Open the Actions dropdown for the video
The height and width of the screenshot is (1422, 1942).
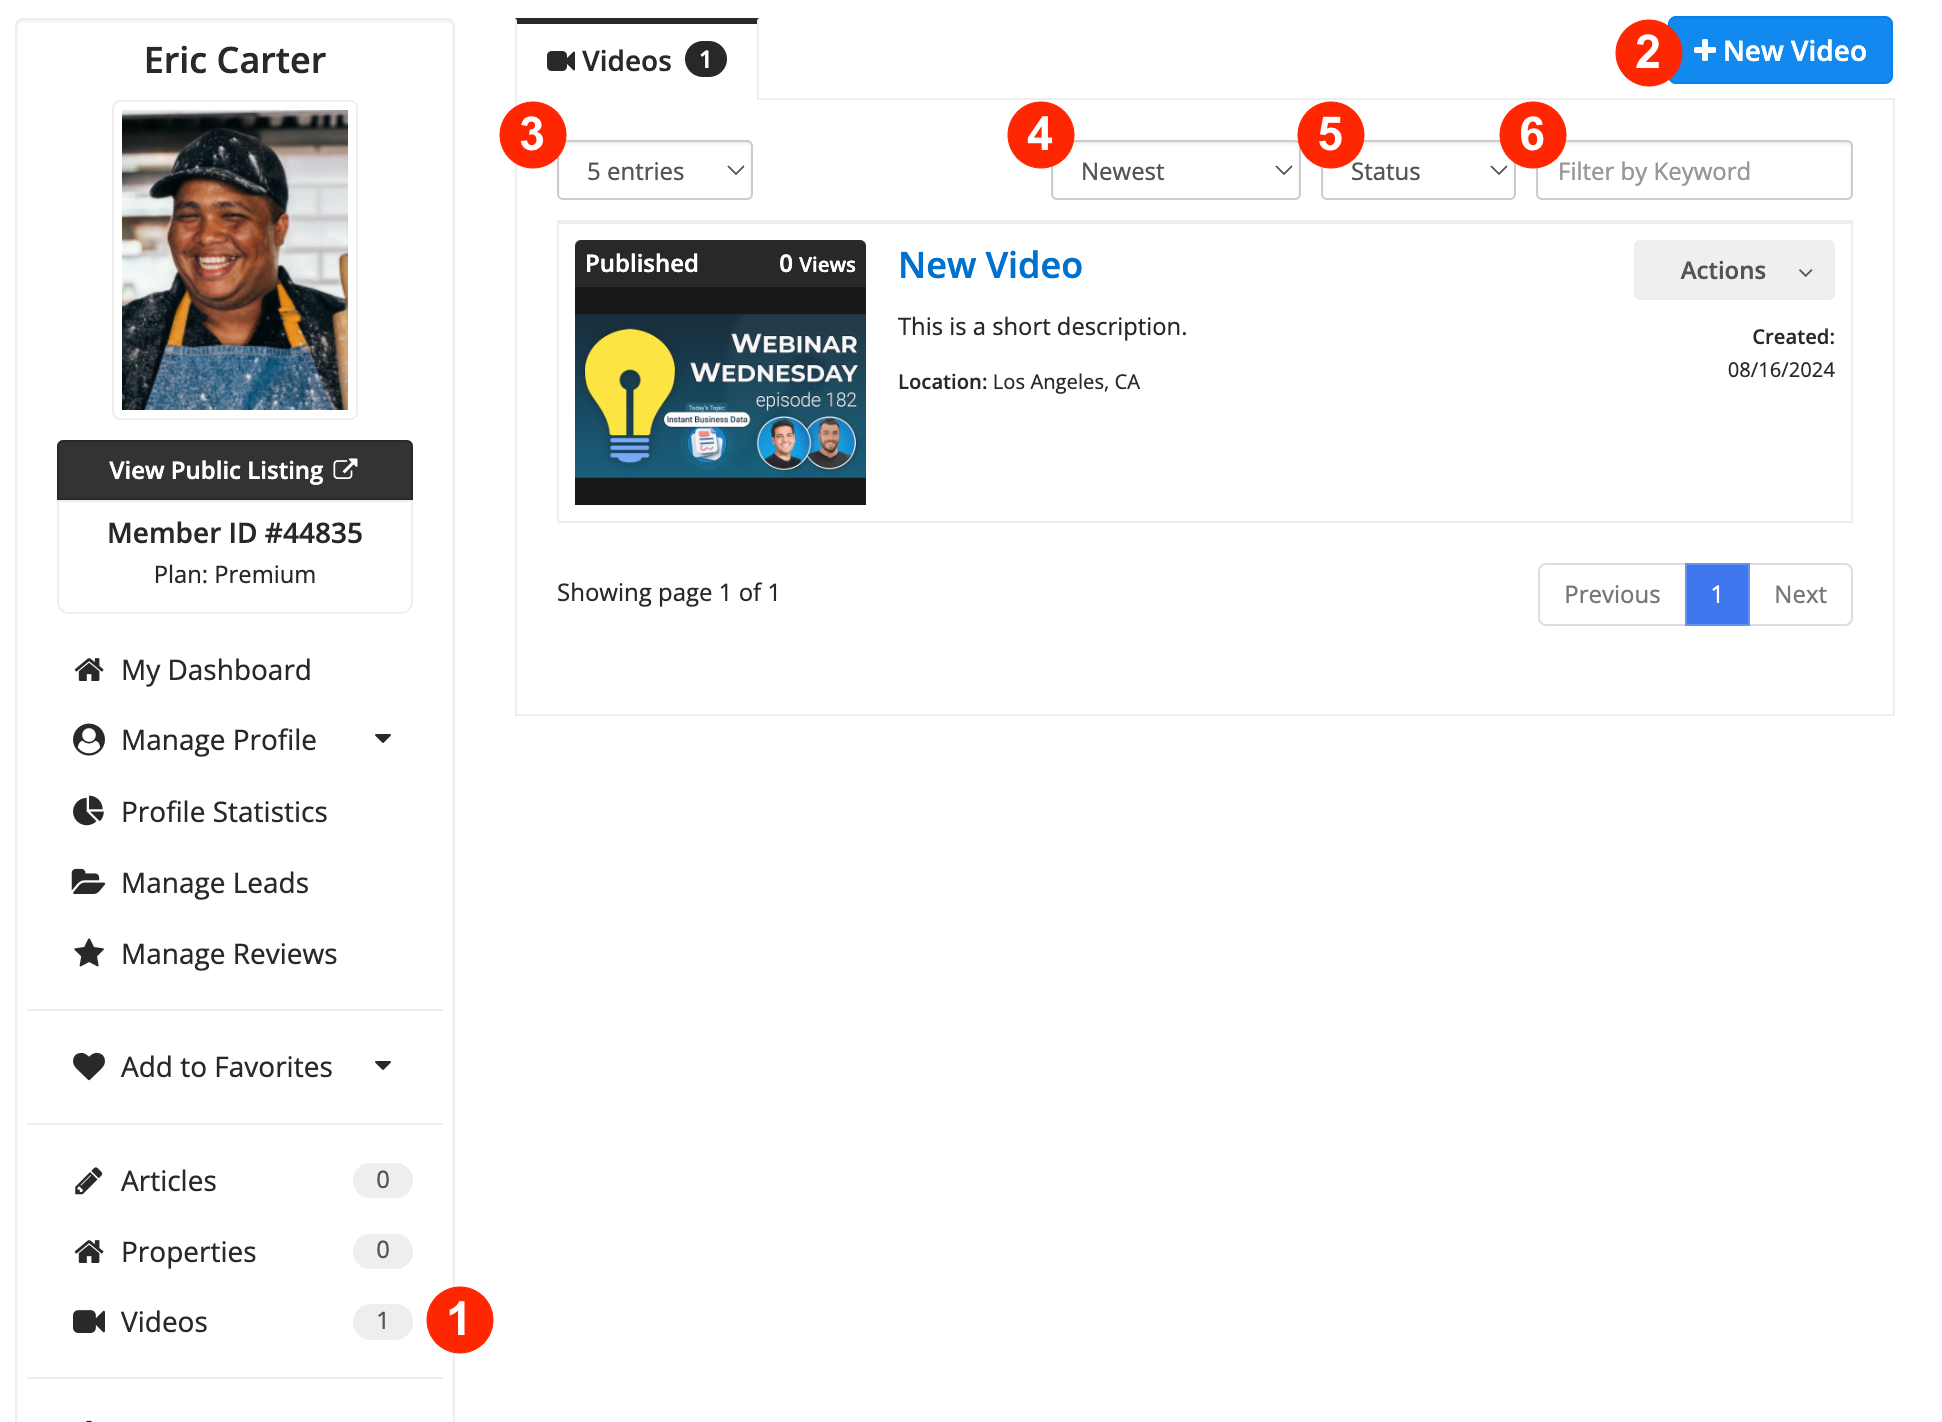pyautogui.click(x=1734, y=270)
